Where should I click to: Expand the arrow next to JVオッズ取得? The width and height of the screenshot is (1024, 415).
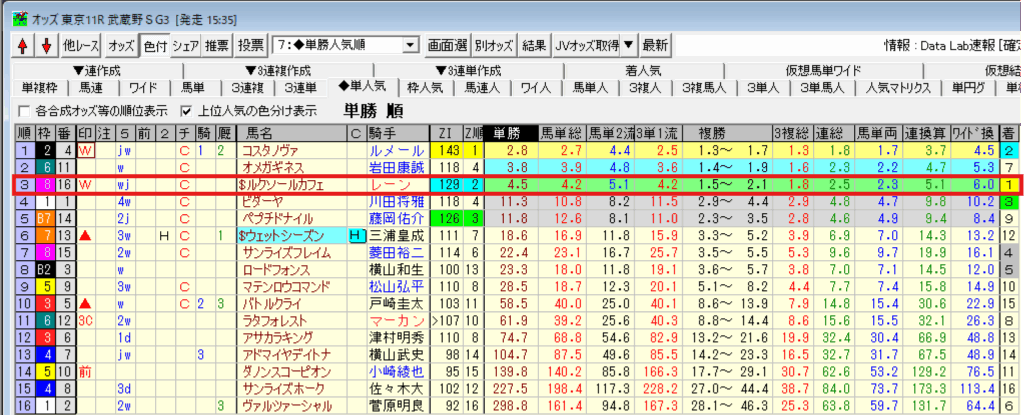(x=628, y=46)
